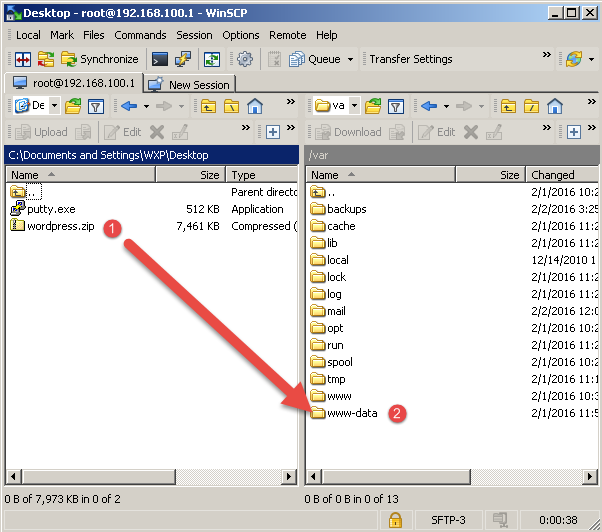The height and width of the screenshot is (532, 602).
Task: Click the Compare Directories toolbar icon
Action: click(x=23, y=59)
